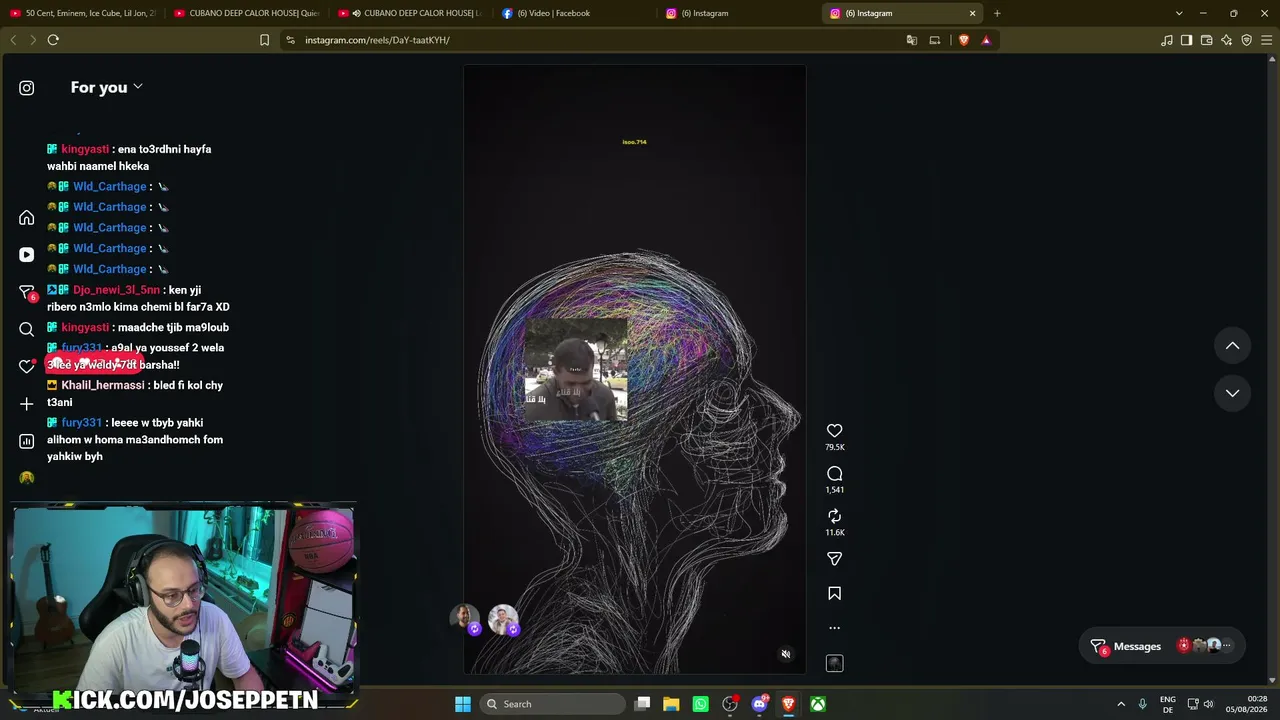This screenshot has height=720, width=1280.
Task: Open File Explorer from the taskbar
Action: (x=671, y=704)
